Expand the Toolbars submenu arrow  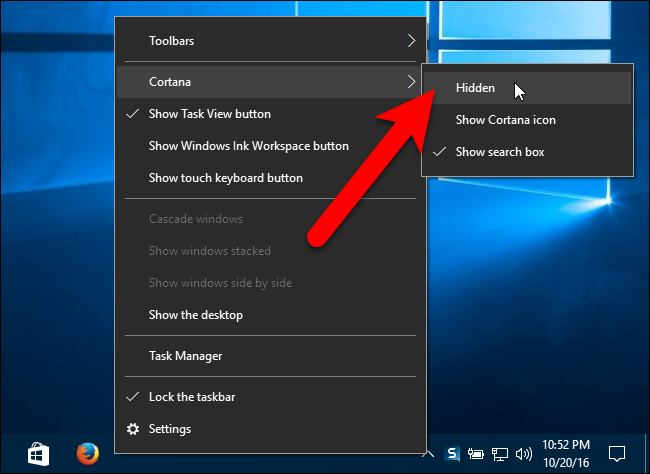pyautogui.click(x=410, y=41)
